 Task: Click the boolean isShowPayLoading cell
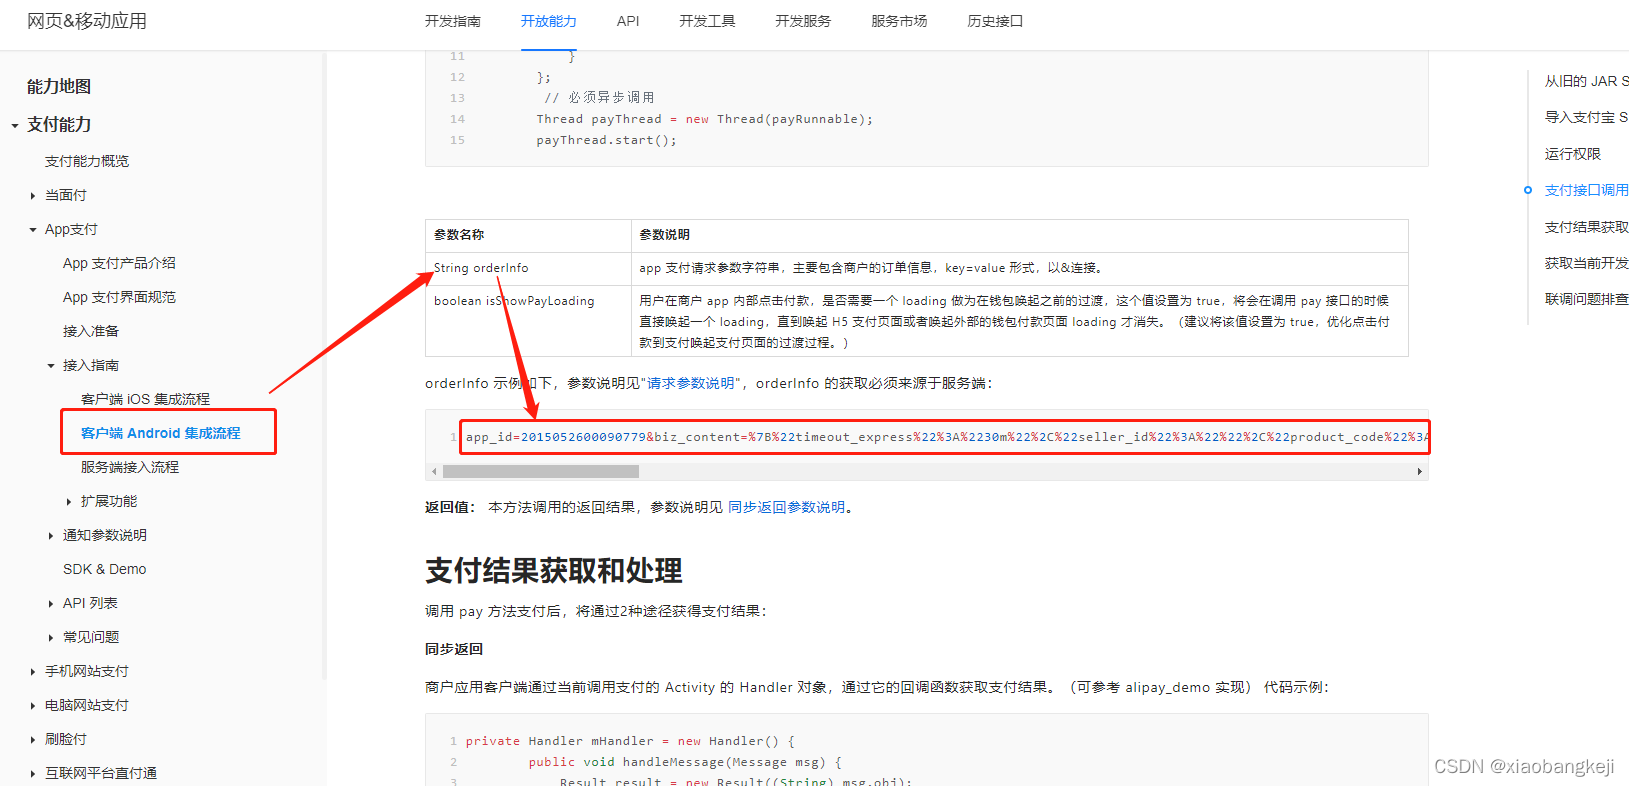tap(528, 321)
